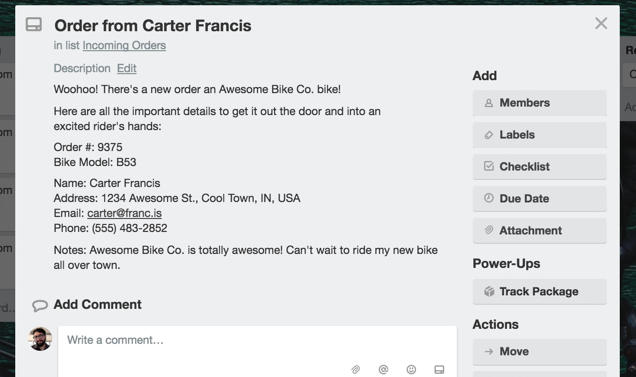Focus the Write a comment field
This screenshot has width=636, height=377.
pos(257,351)
